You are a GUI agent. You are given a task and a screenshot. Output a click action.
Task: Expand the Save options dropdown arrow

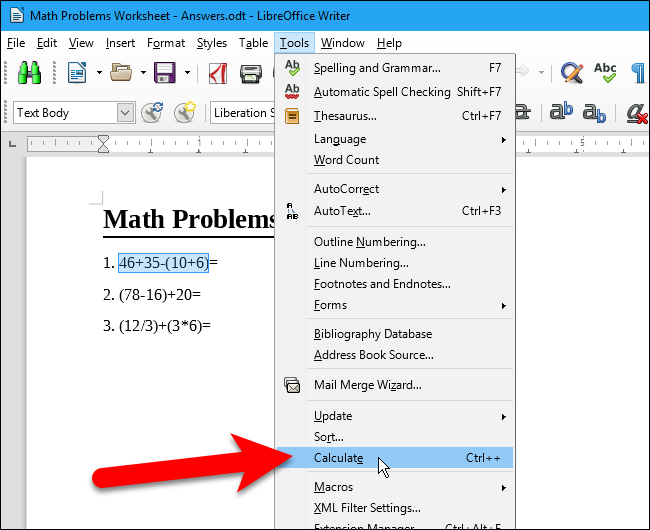point(187,73)
